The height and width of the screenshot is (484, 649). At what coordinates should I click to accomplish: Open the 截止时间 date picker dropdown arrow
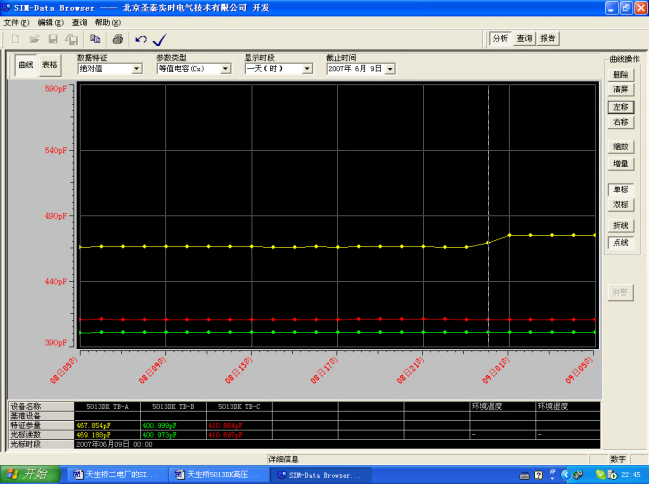coord(390,69)
